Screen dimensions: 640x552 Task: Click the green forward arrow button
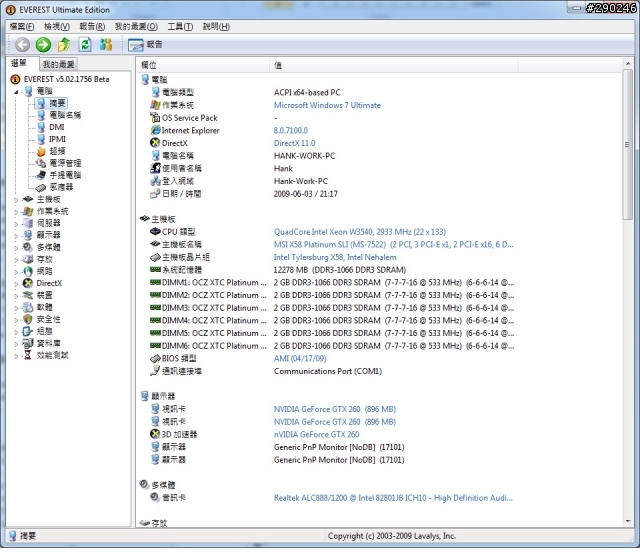click(43, 45)
